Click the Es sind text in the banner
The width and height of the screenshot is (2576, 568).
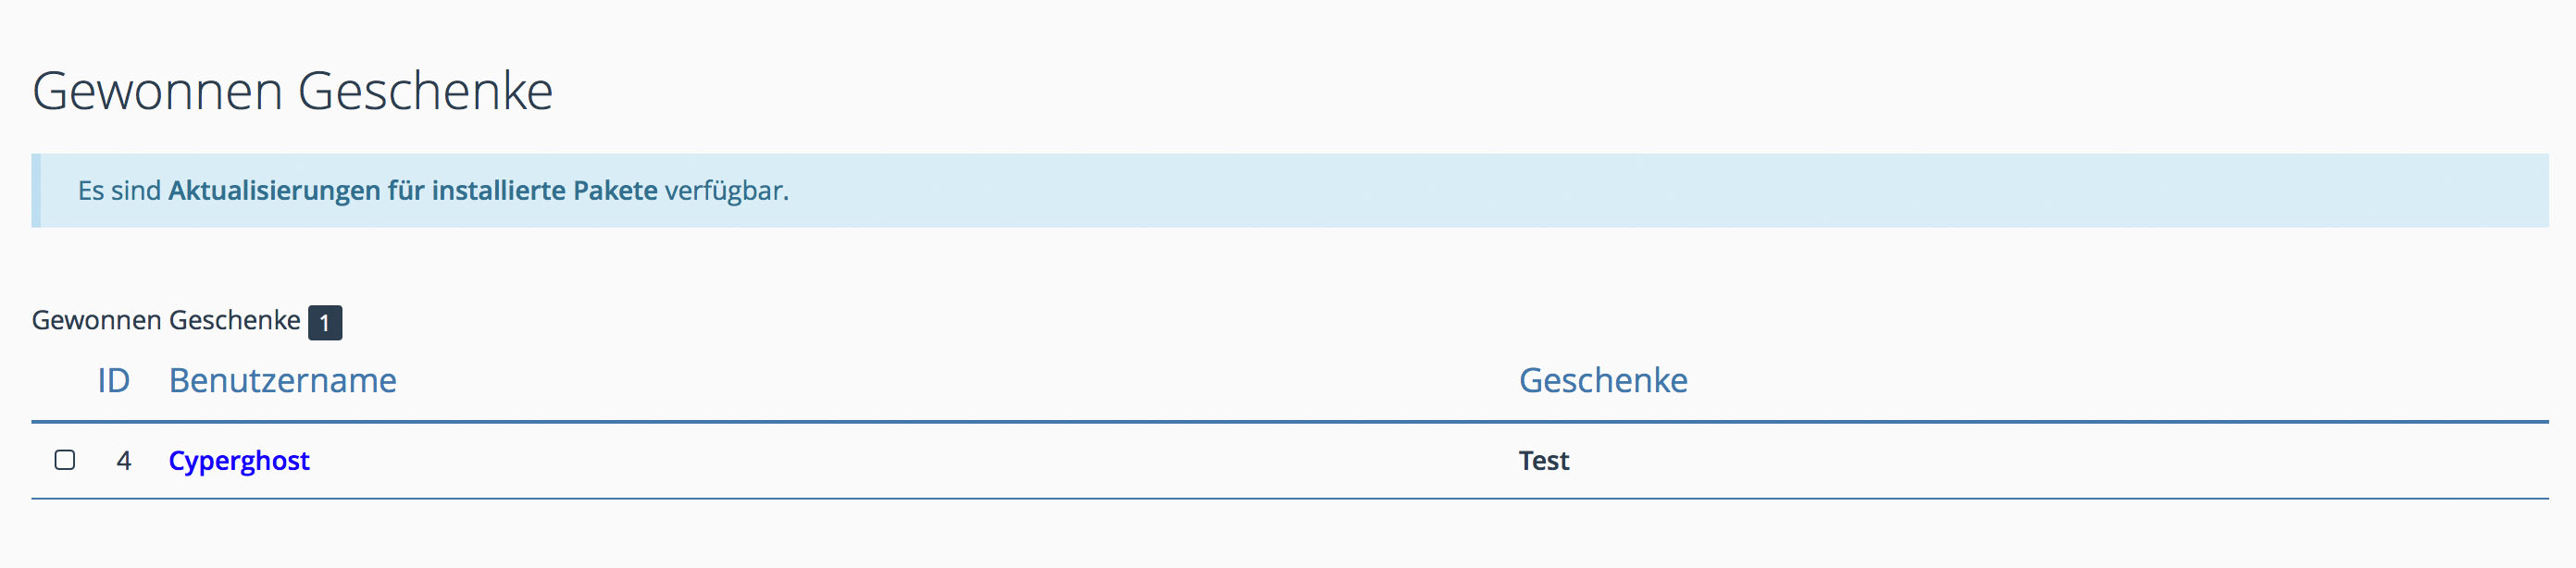tap(119, 191)
